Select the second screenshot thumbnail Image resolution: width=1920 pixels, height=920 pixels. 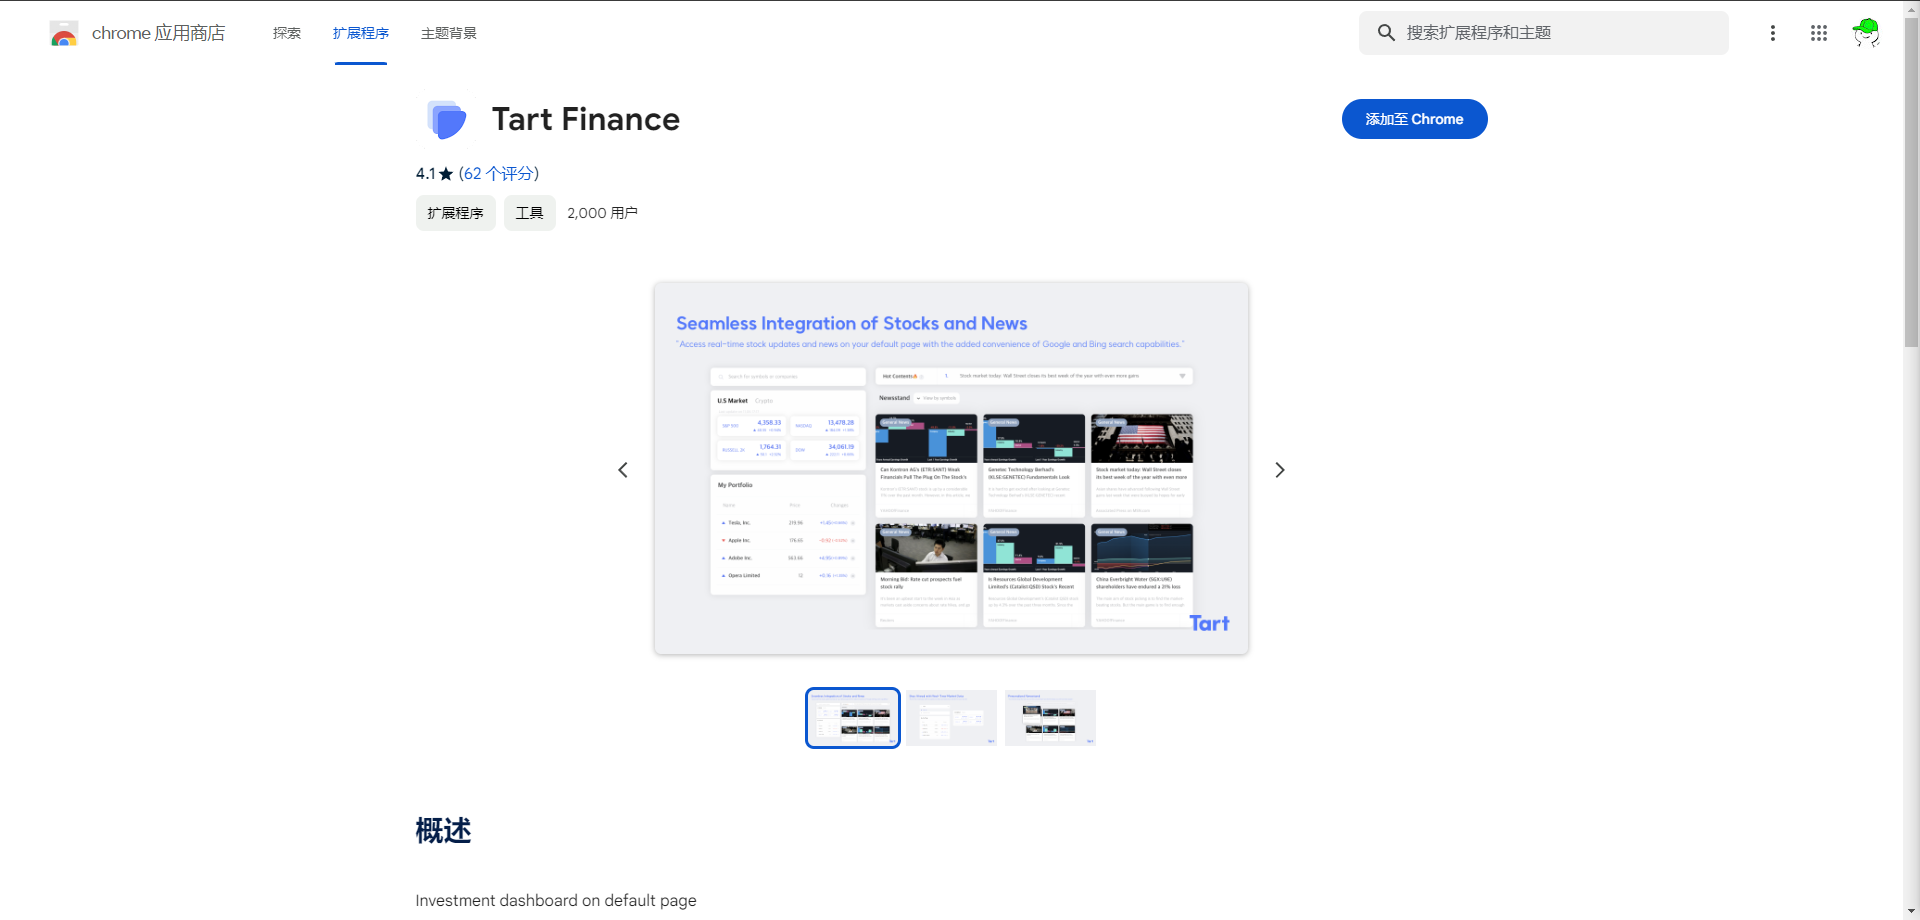[x=952, y=718]
